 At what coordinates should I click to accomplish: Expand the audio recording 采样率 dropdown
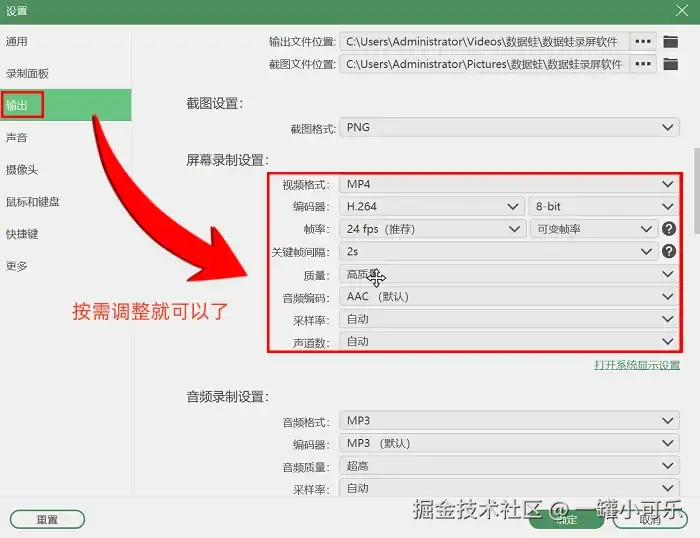tap(509, 488)
